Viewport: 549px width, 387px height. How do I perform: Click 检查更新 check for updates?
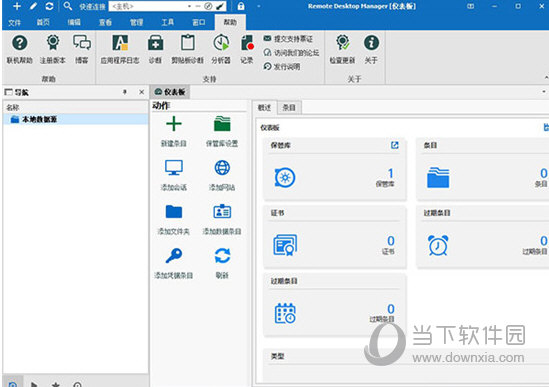click(342, 49)
